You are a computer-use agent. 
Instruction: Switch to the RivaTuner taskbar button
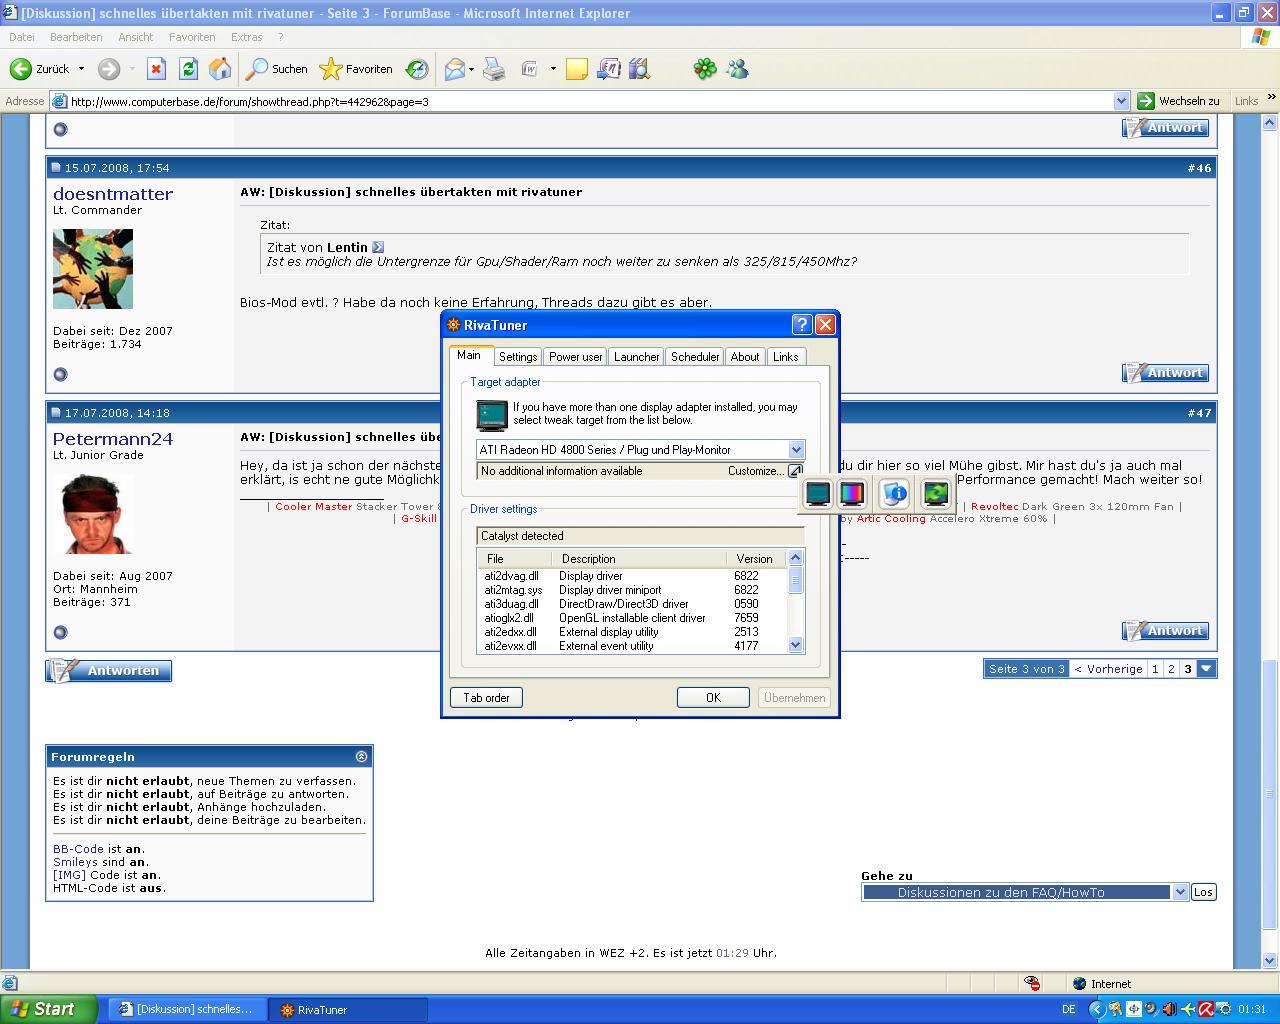(x=350, y=1010)
